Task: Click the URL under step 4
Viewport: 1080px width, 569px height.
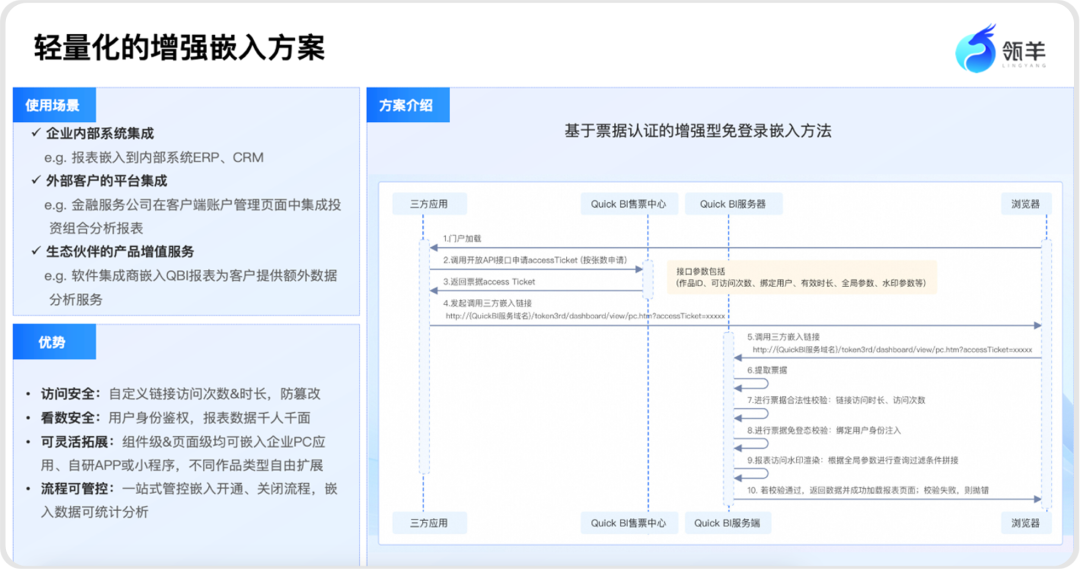Action: pyautogui.click(x=585, y=316)
